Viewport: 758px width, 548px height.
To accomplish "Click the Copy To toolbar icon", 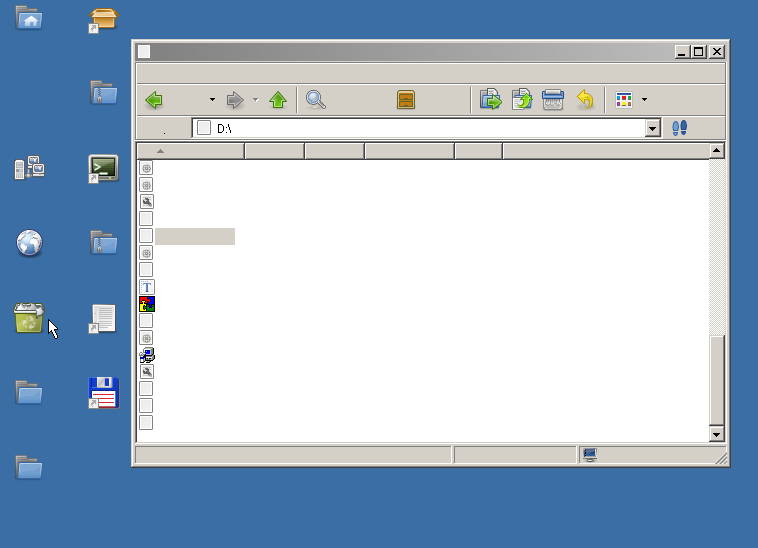I will click(x=521, y=100).
